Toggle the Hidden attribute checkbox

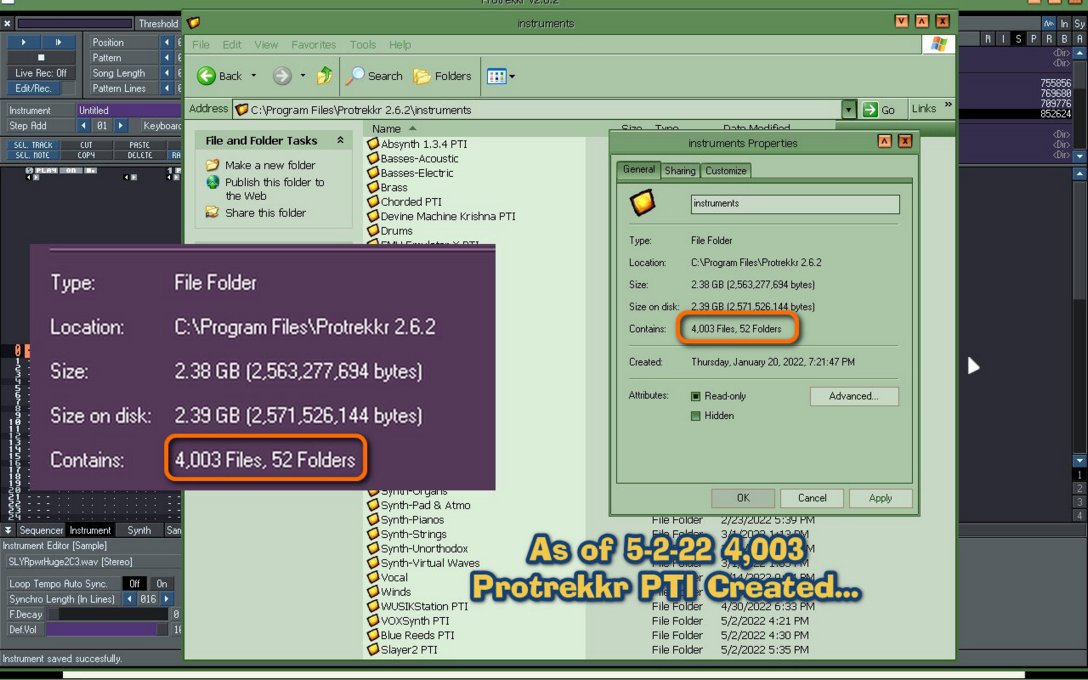pyautogui.click(x=695, y=416)
